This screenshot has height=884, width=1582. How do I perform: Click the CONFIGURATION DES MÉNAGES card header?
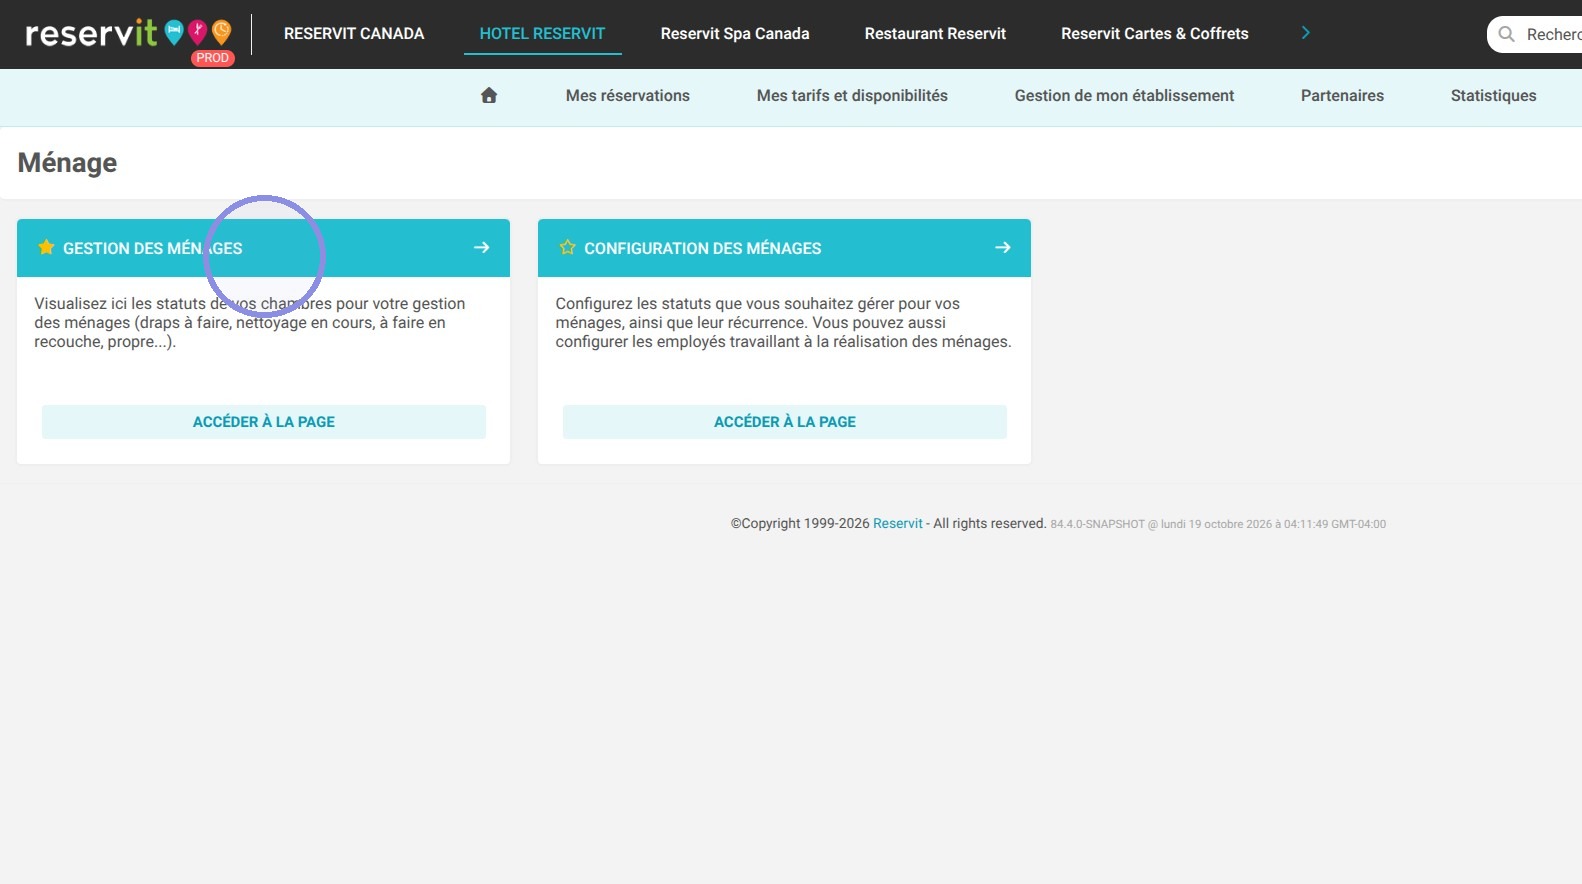click(x=784, y=248)
